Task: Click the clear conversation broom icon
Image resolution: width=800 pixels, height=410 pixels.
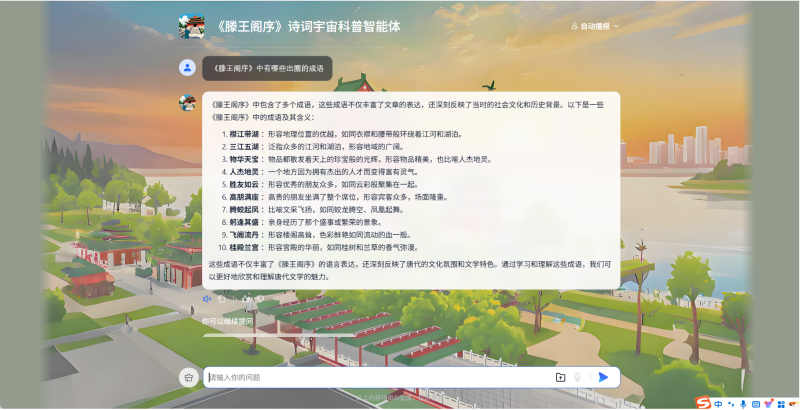Action: [187, 377]
